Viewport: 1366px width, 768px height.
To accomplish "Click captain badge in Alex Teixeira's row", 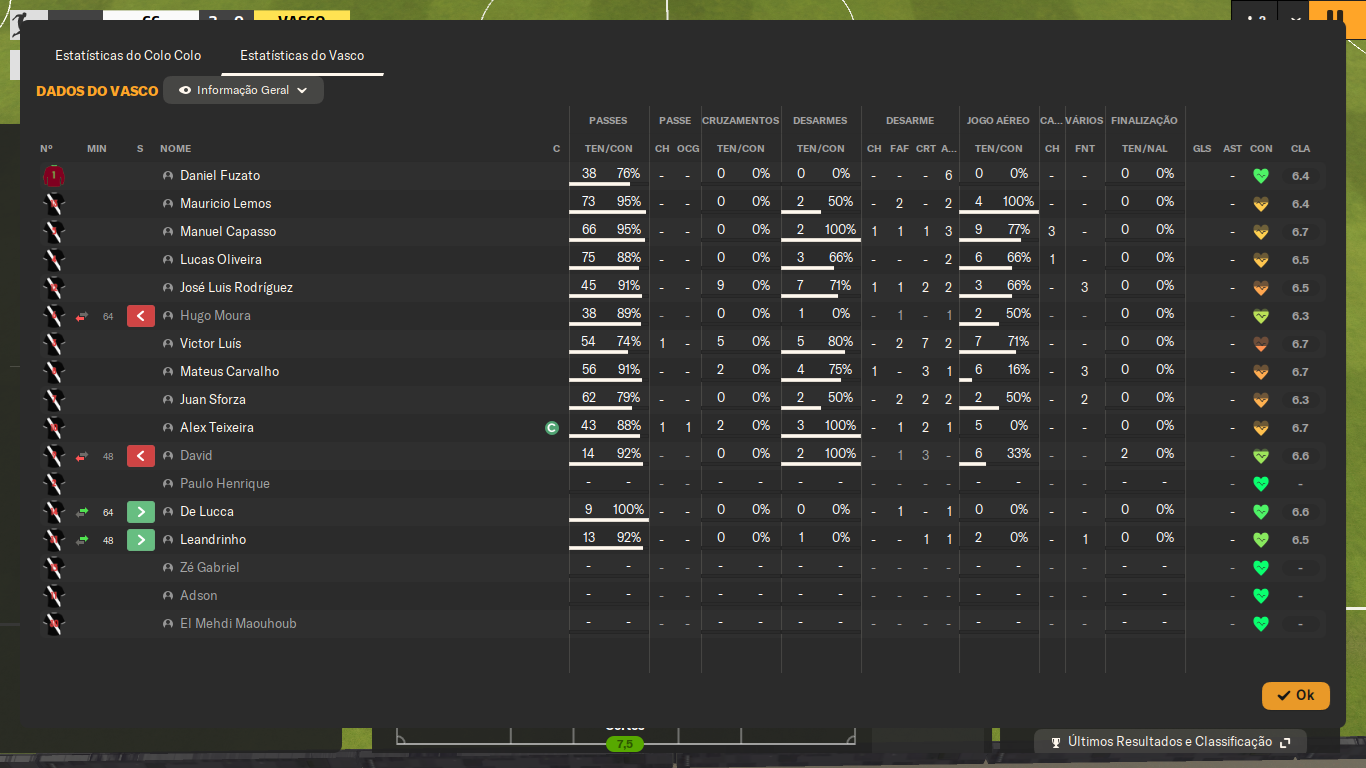I will click(x=551, y=428).
